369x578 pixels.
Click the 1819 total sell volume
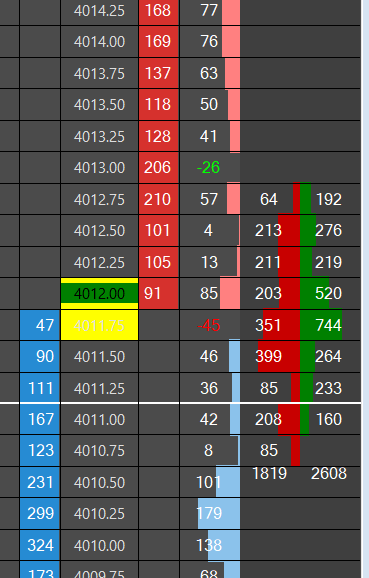click(x=269, y=473)
